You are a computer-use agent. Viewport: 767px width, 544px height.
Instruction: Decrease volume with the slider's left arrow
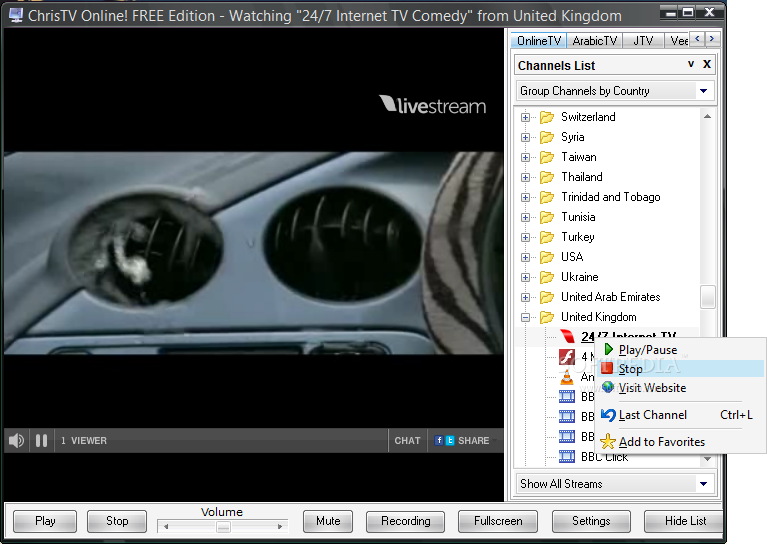coord(166,527)
